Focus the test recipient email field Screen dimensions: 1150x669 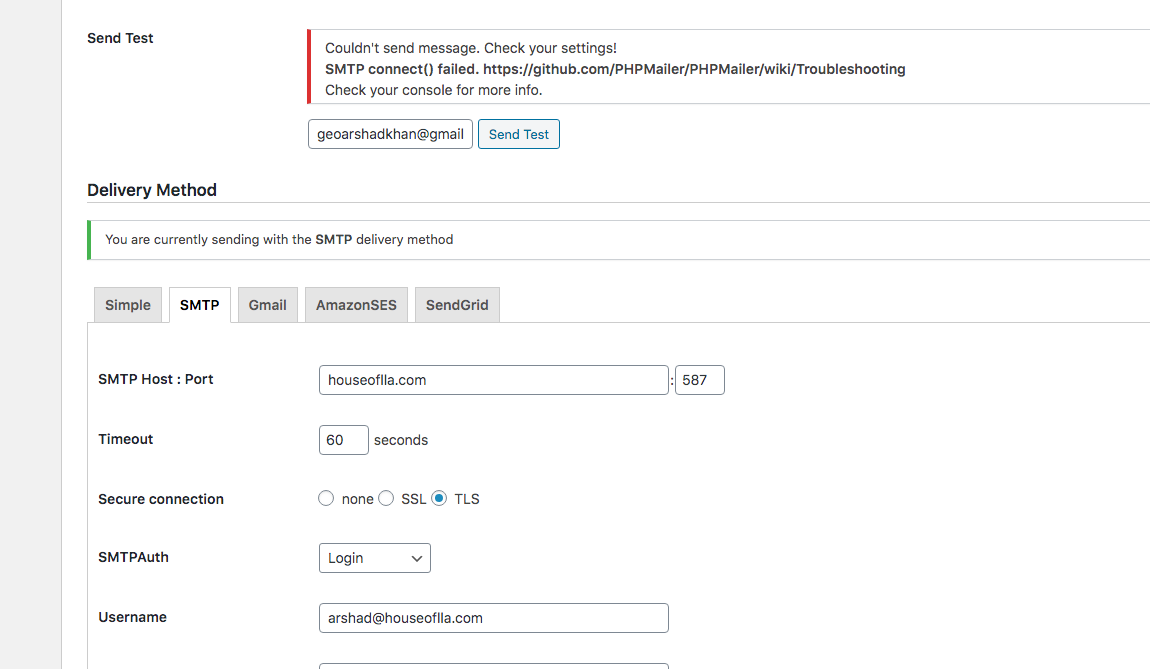coord(390,134)
